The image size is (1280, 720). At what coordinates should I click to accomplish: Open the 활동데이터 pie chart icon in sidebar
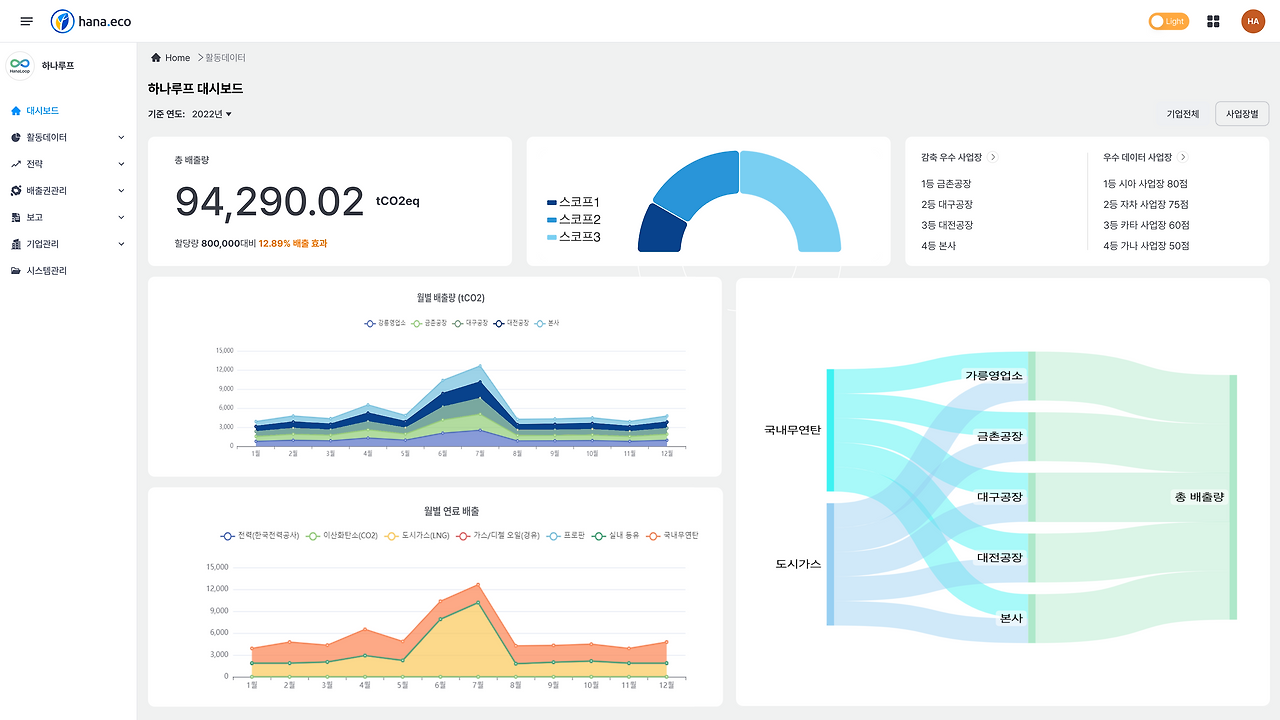[14, 137]
